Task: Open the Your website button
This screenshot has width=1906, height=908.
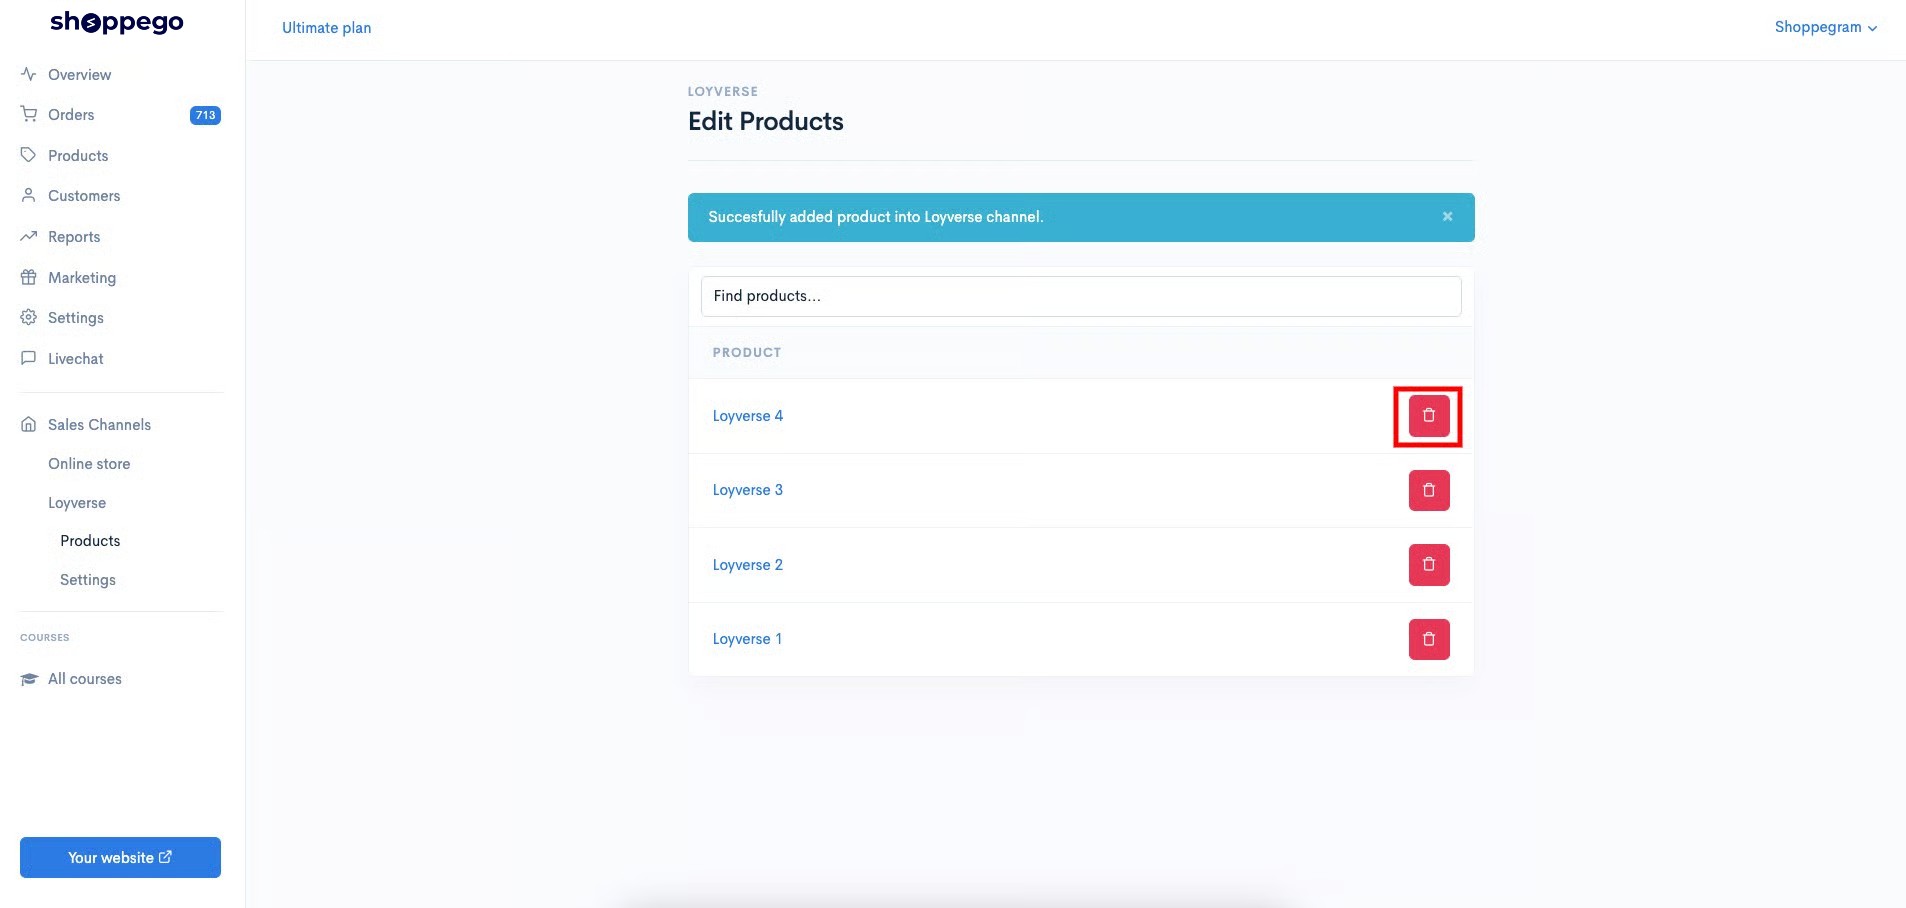Action: click(x=120, y=858)
